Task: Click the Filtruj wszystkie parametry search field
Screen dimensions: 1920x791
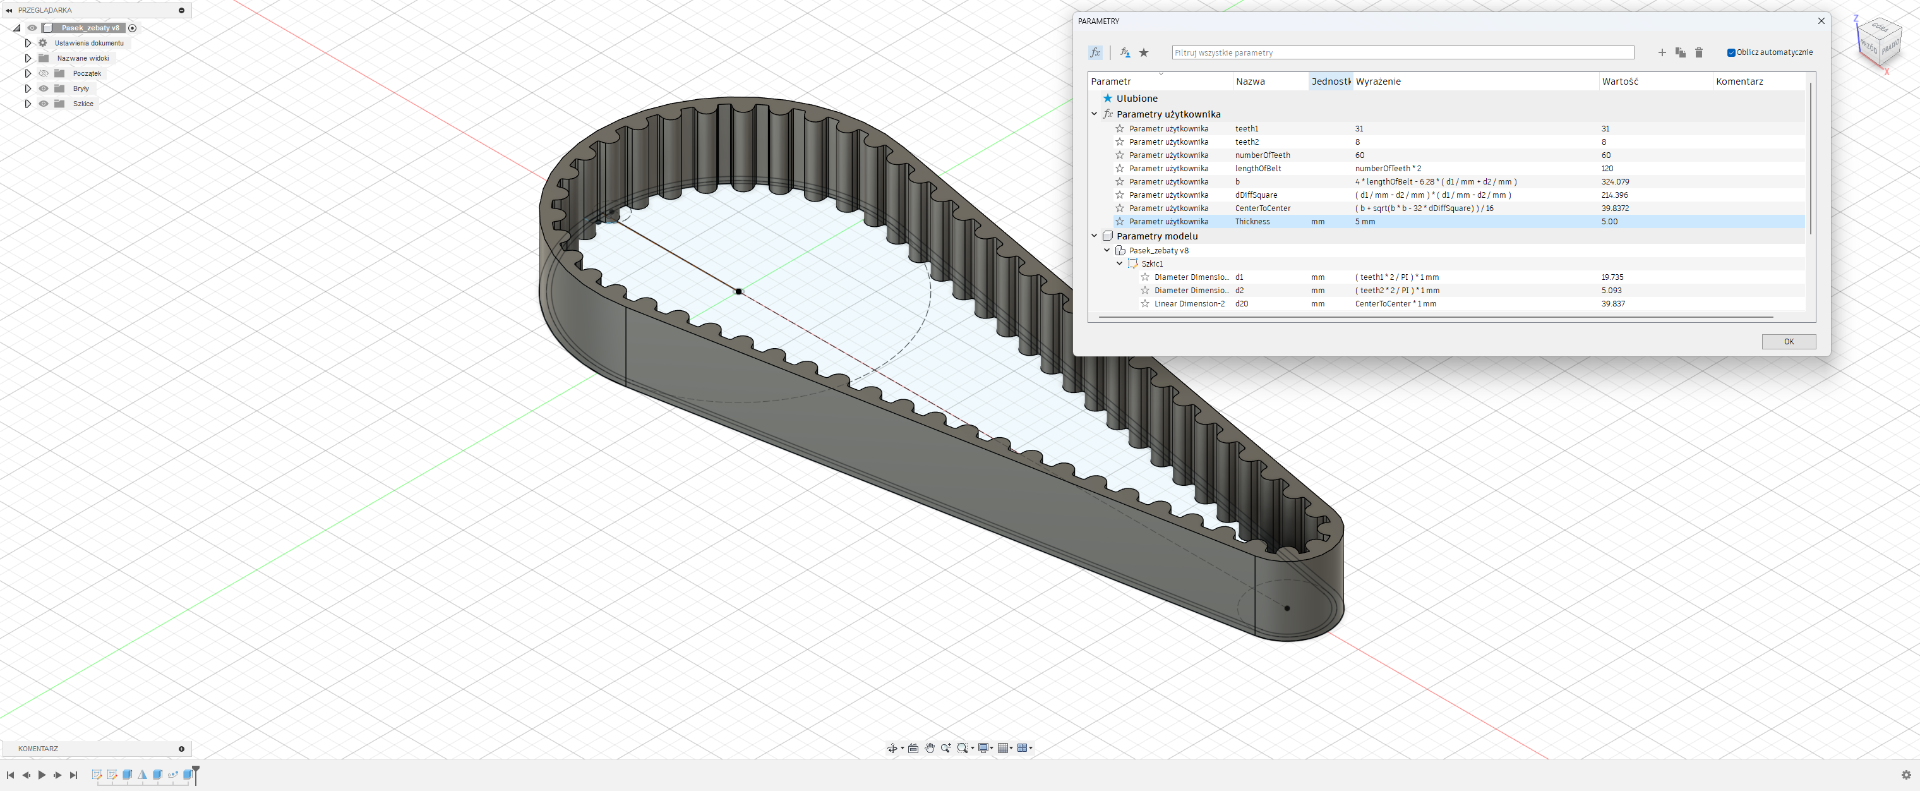Action: point(1403,52)
